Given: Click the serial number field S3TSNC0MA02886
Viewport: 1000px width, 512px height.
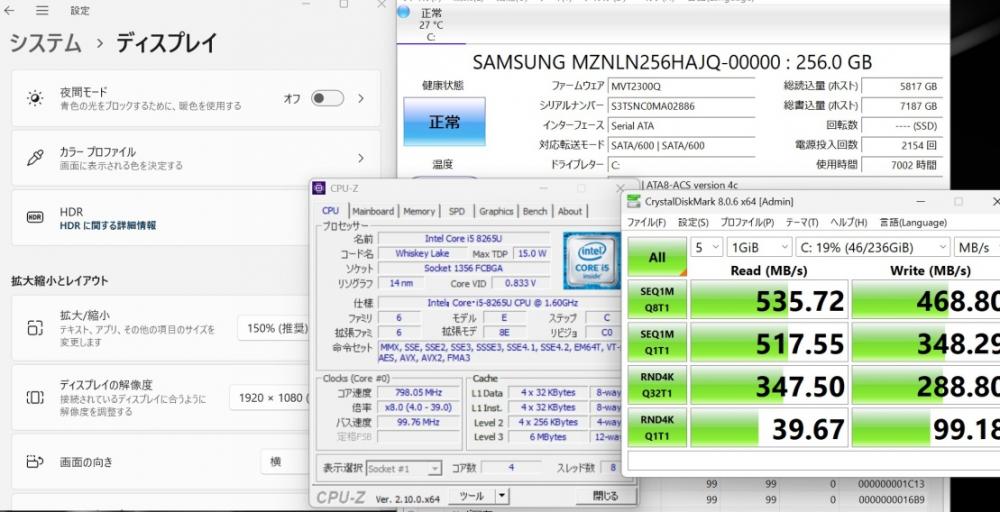Looking at the screenshot, I should coord(681,106).
